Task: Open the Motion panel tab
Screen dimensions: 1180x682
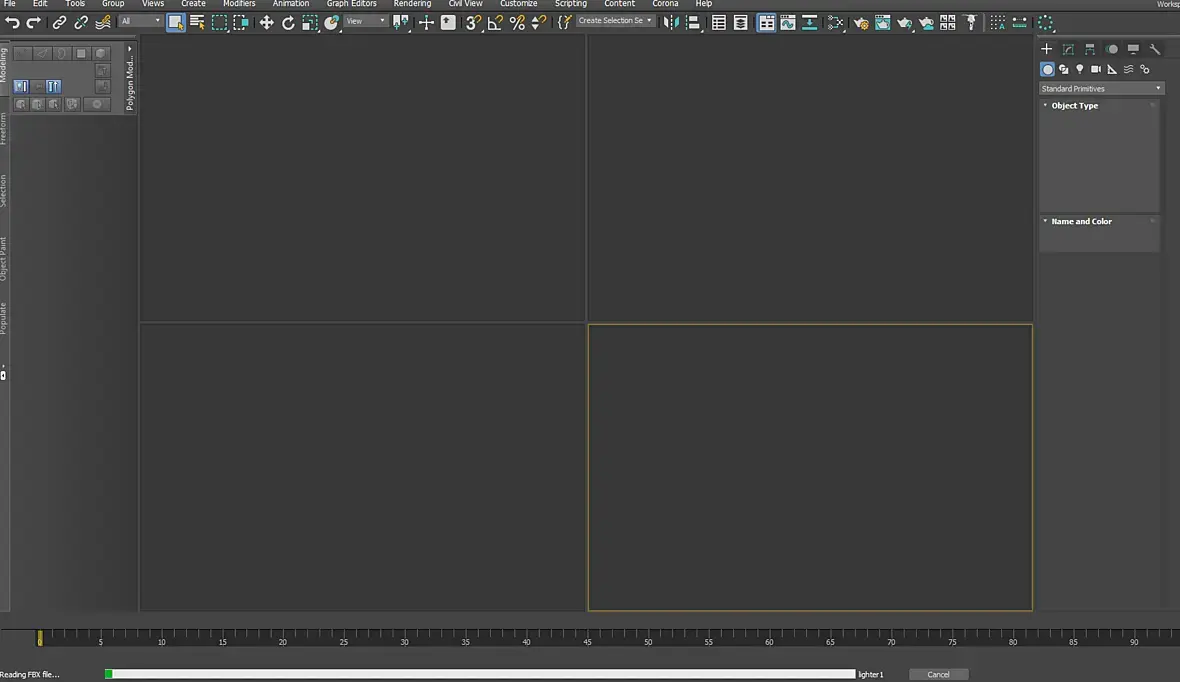Action: click(1112, 49)
